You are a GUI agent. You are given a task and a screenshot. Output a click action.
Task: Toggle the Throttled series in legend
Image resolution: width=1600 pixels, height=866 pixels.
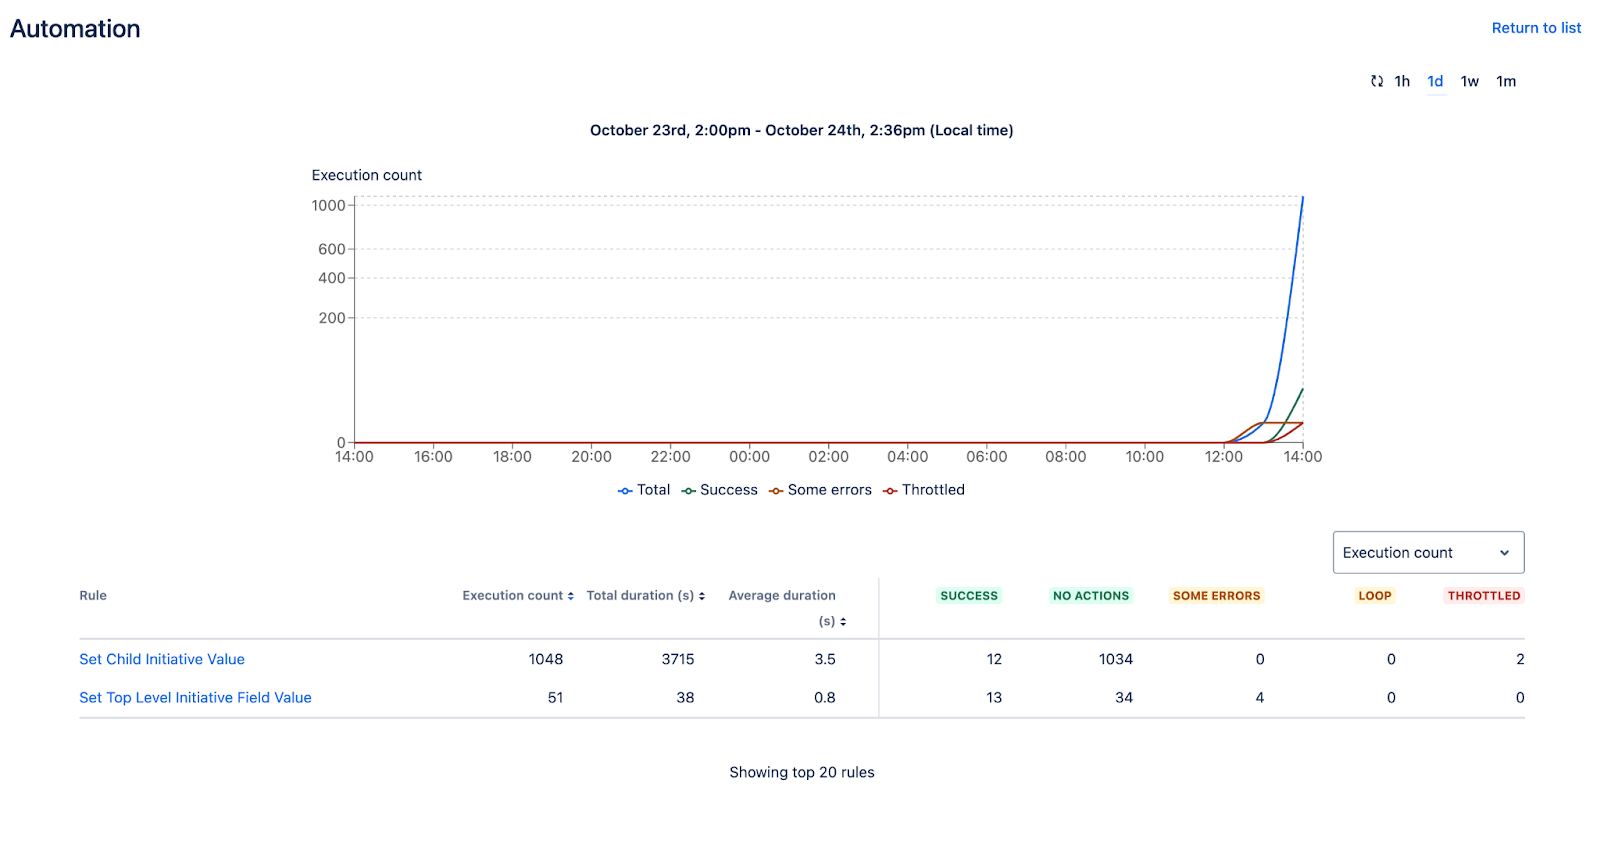924,490
